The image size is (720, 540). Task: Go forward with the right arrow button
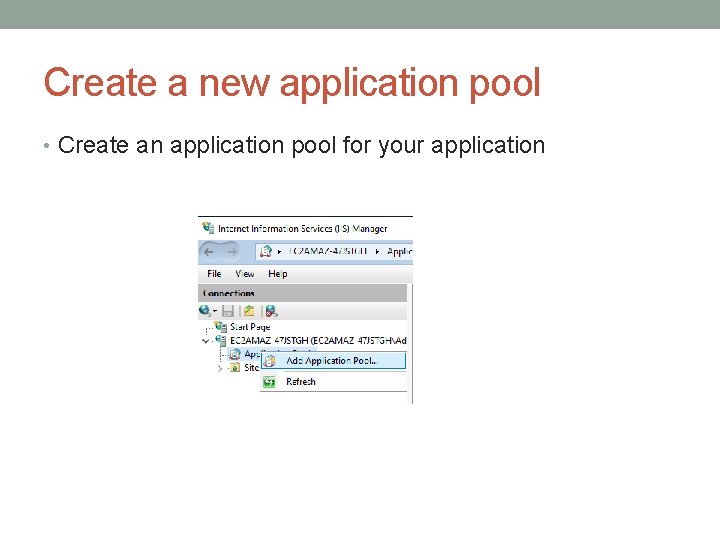[232, 252]
